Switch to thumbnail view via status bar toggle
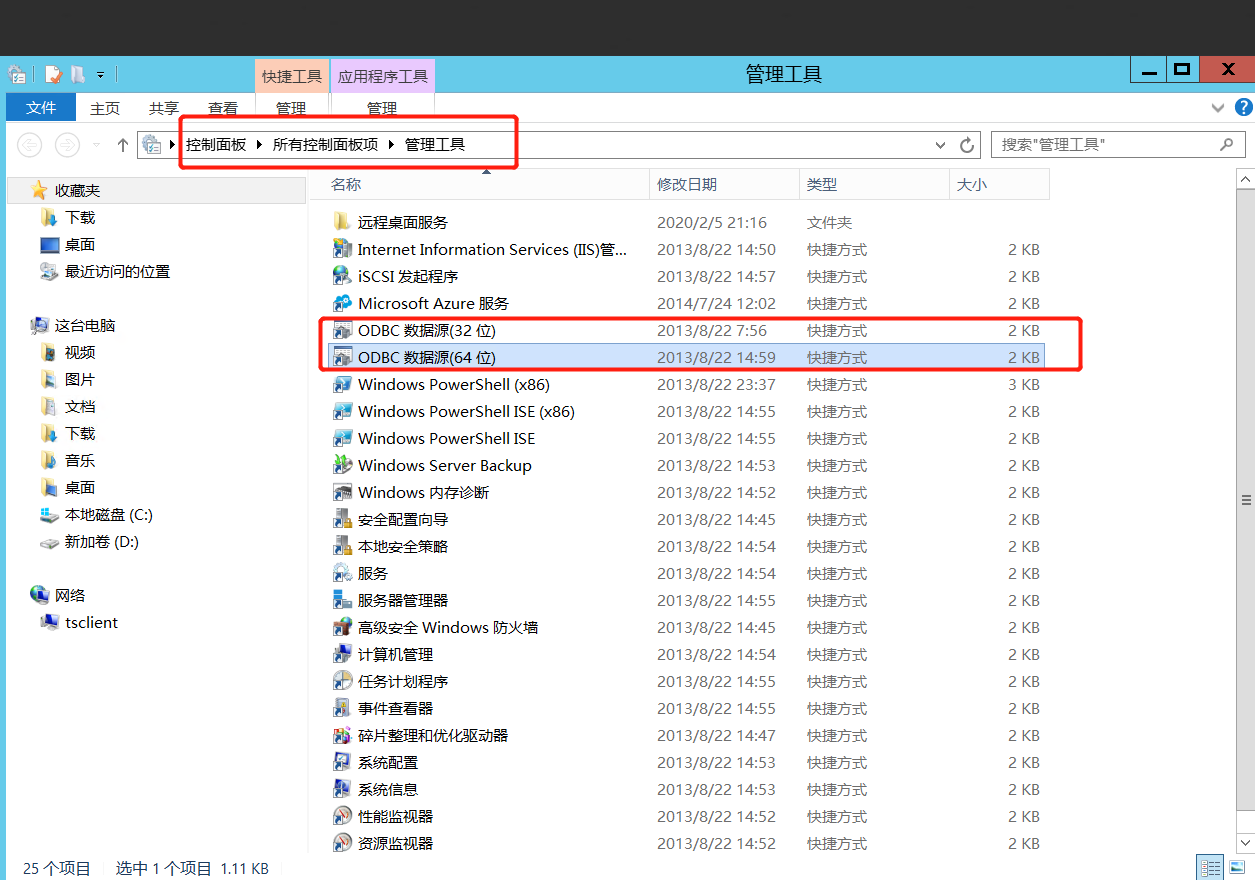 1237,866
